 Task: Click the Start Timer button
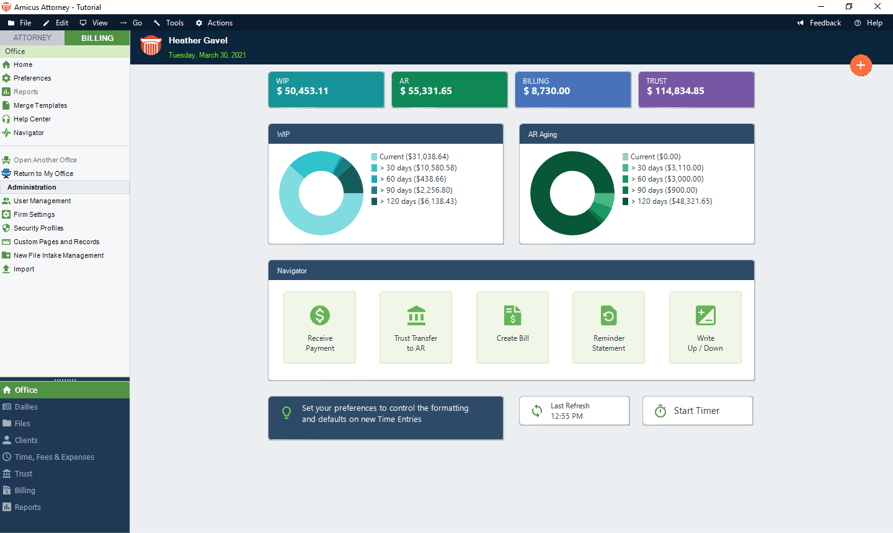coord(698,411)
